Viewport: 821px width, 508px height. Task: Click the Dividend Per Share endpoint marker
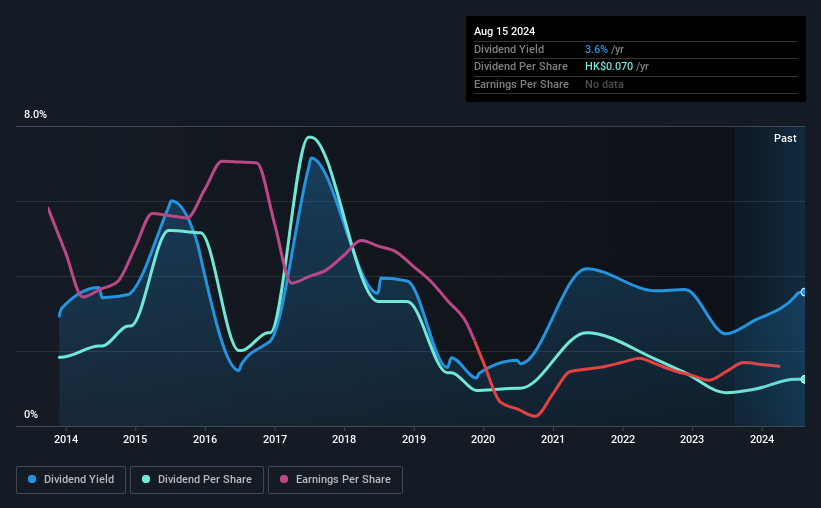tap(804, 379)
